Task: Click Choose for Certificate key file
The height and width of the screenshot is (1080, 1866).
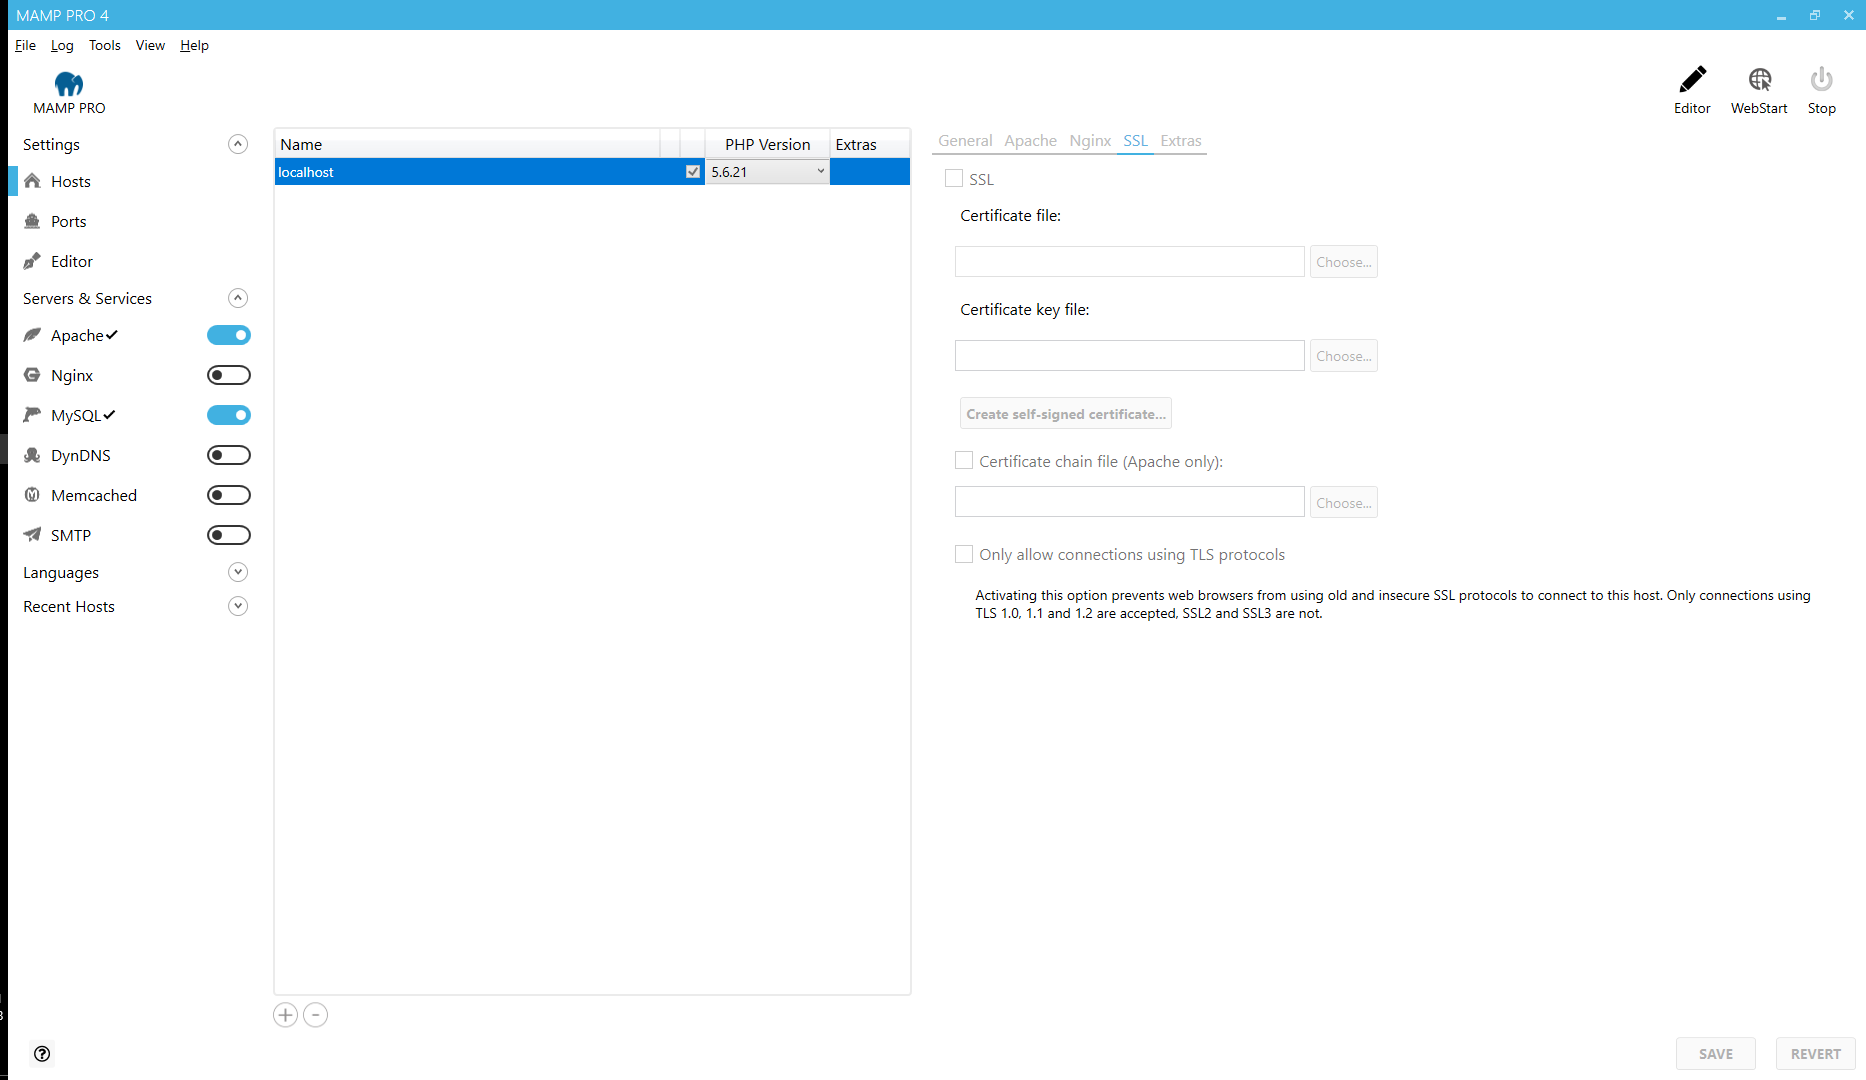Action: point(1344,356)
